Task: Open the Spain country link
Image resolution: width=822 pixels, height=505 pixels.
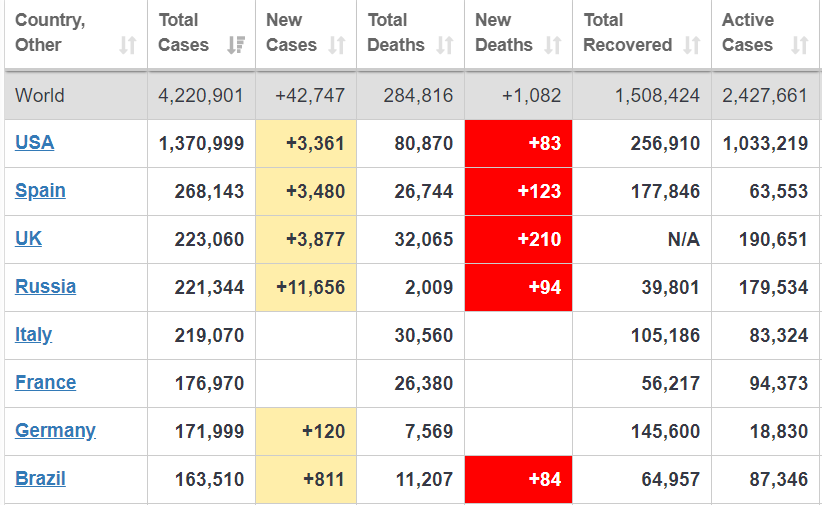Action: [x=40, y=191]
